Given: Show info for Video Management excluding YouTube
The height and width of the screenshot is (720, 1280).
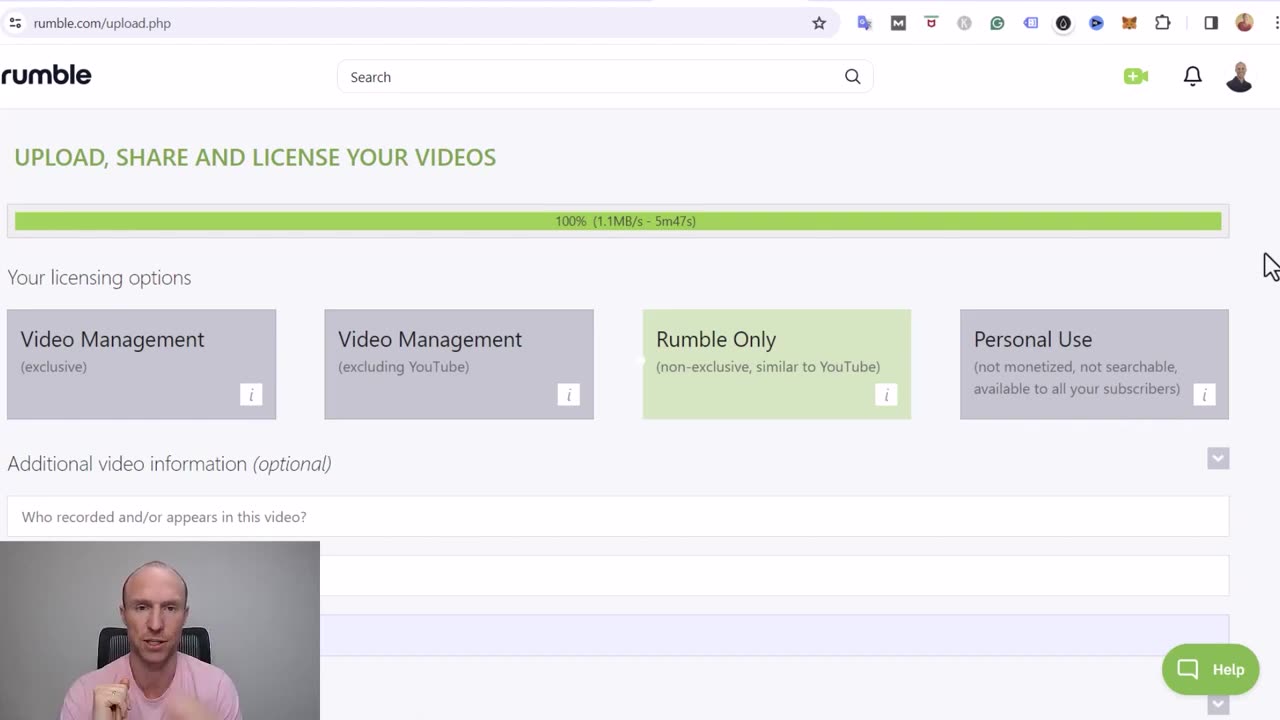Looking at the screenshot, I should (x=568, y=395).
